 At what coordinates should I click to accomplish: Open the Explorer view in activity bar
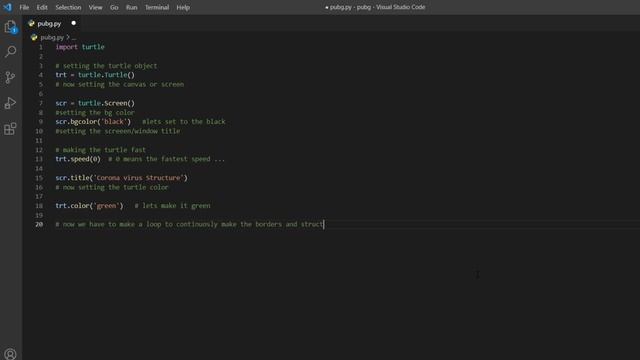[10, 27]
